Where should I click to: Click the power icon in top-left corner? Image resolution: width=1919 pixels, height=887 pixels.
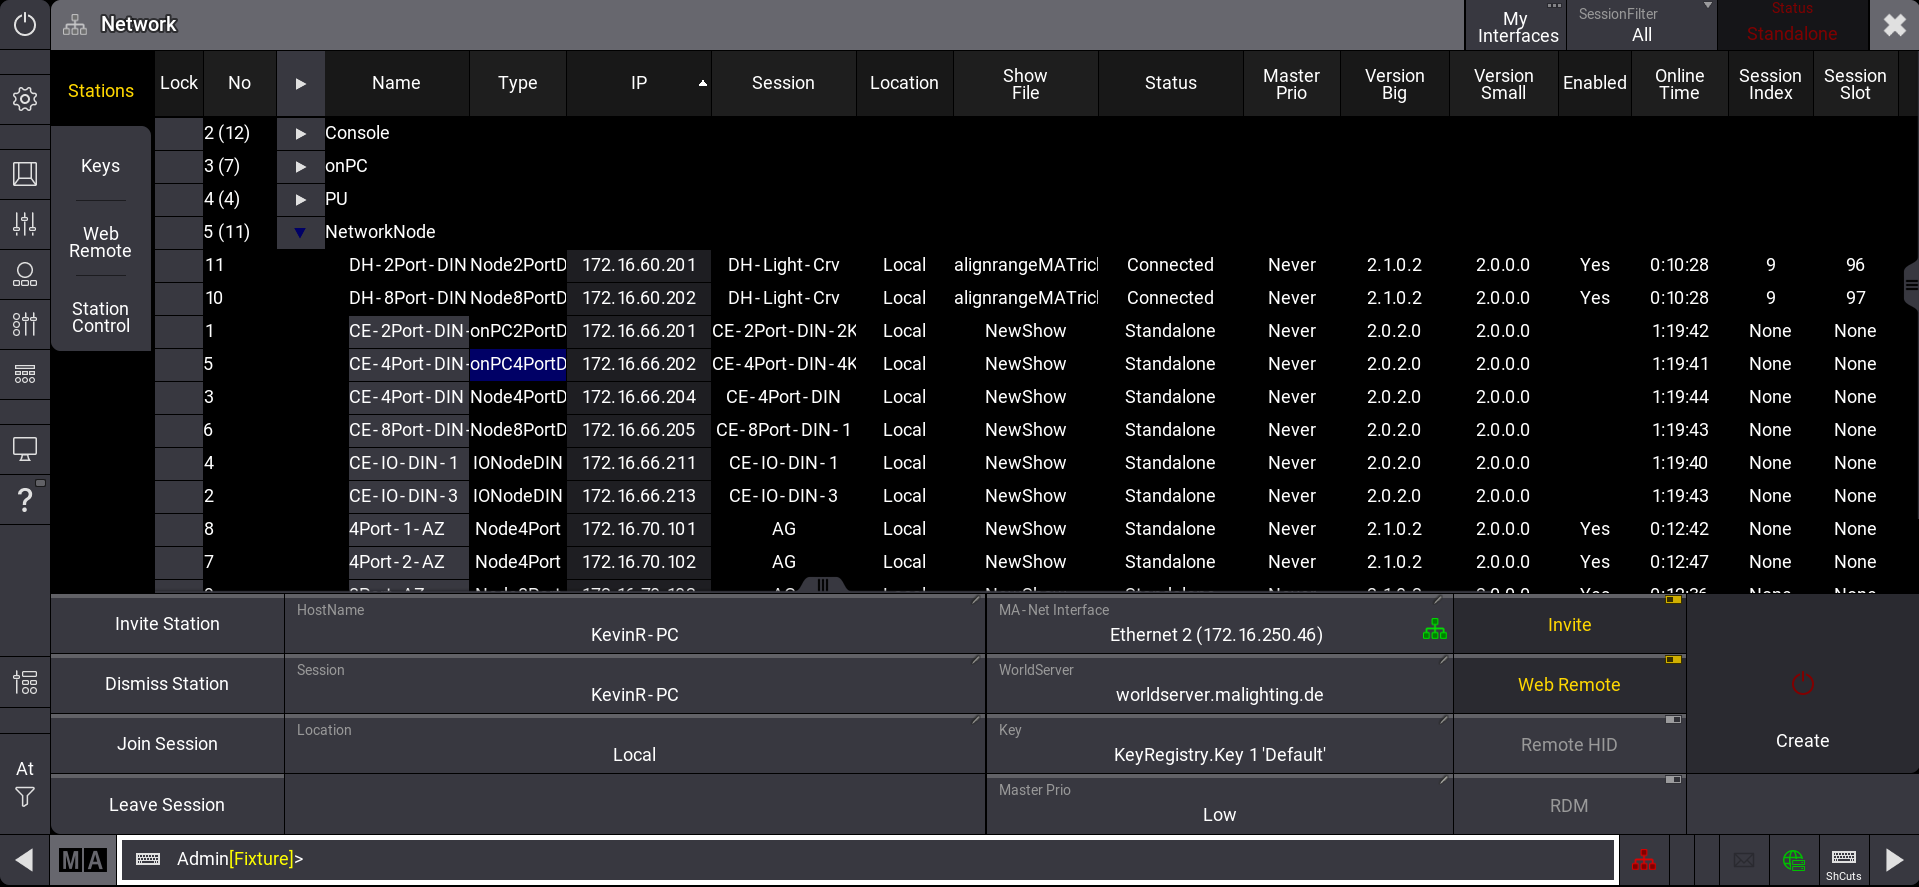coord(25,24)
